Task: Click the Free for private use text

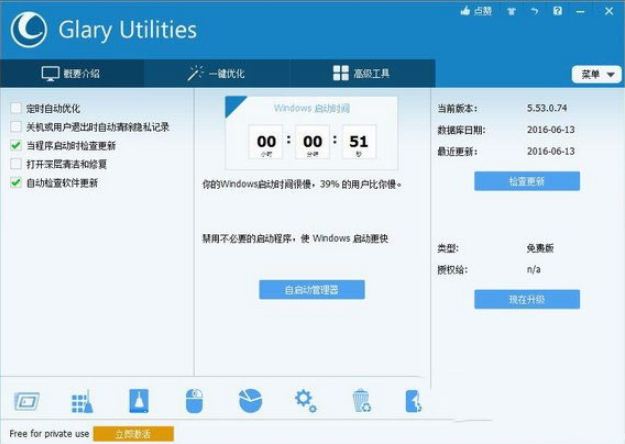Action: click(x=49, y=434)
